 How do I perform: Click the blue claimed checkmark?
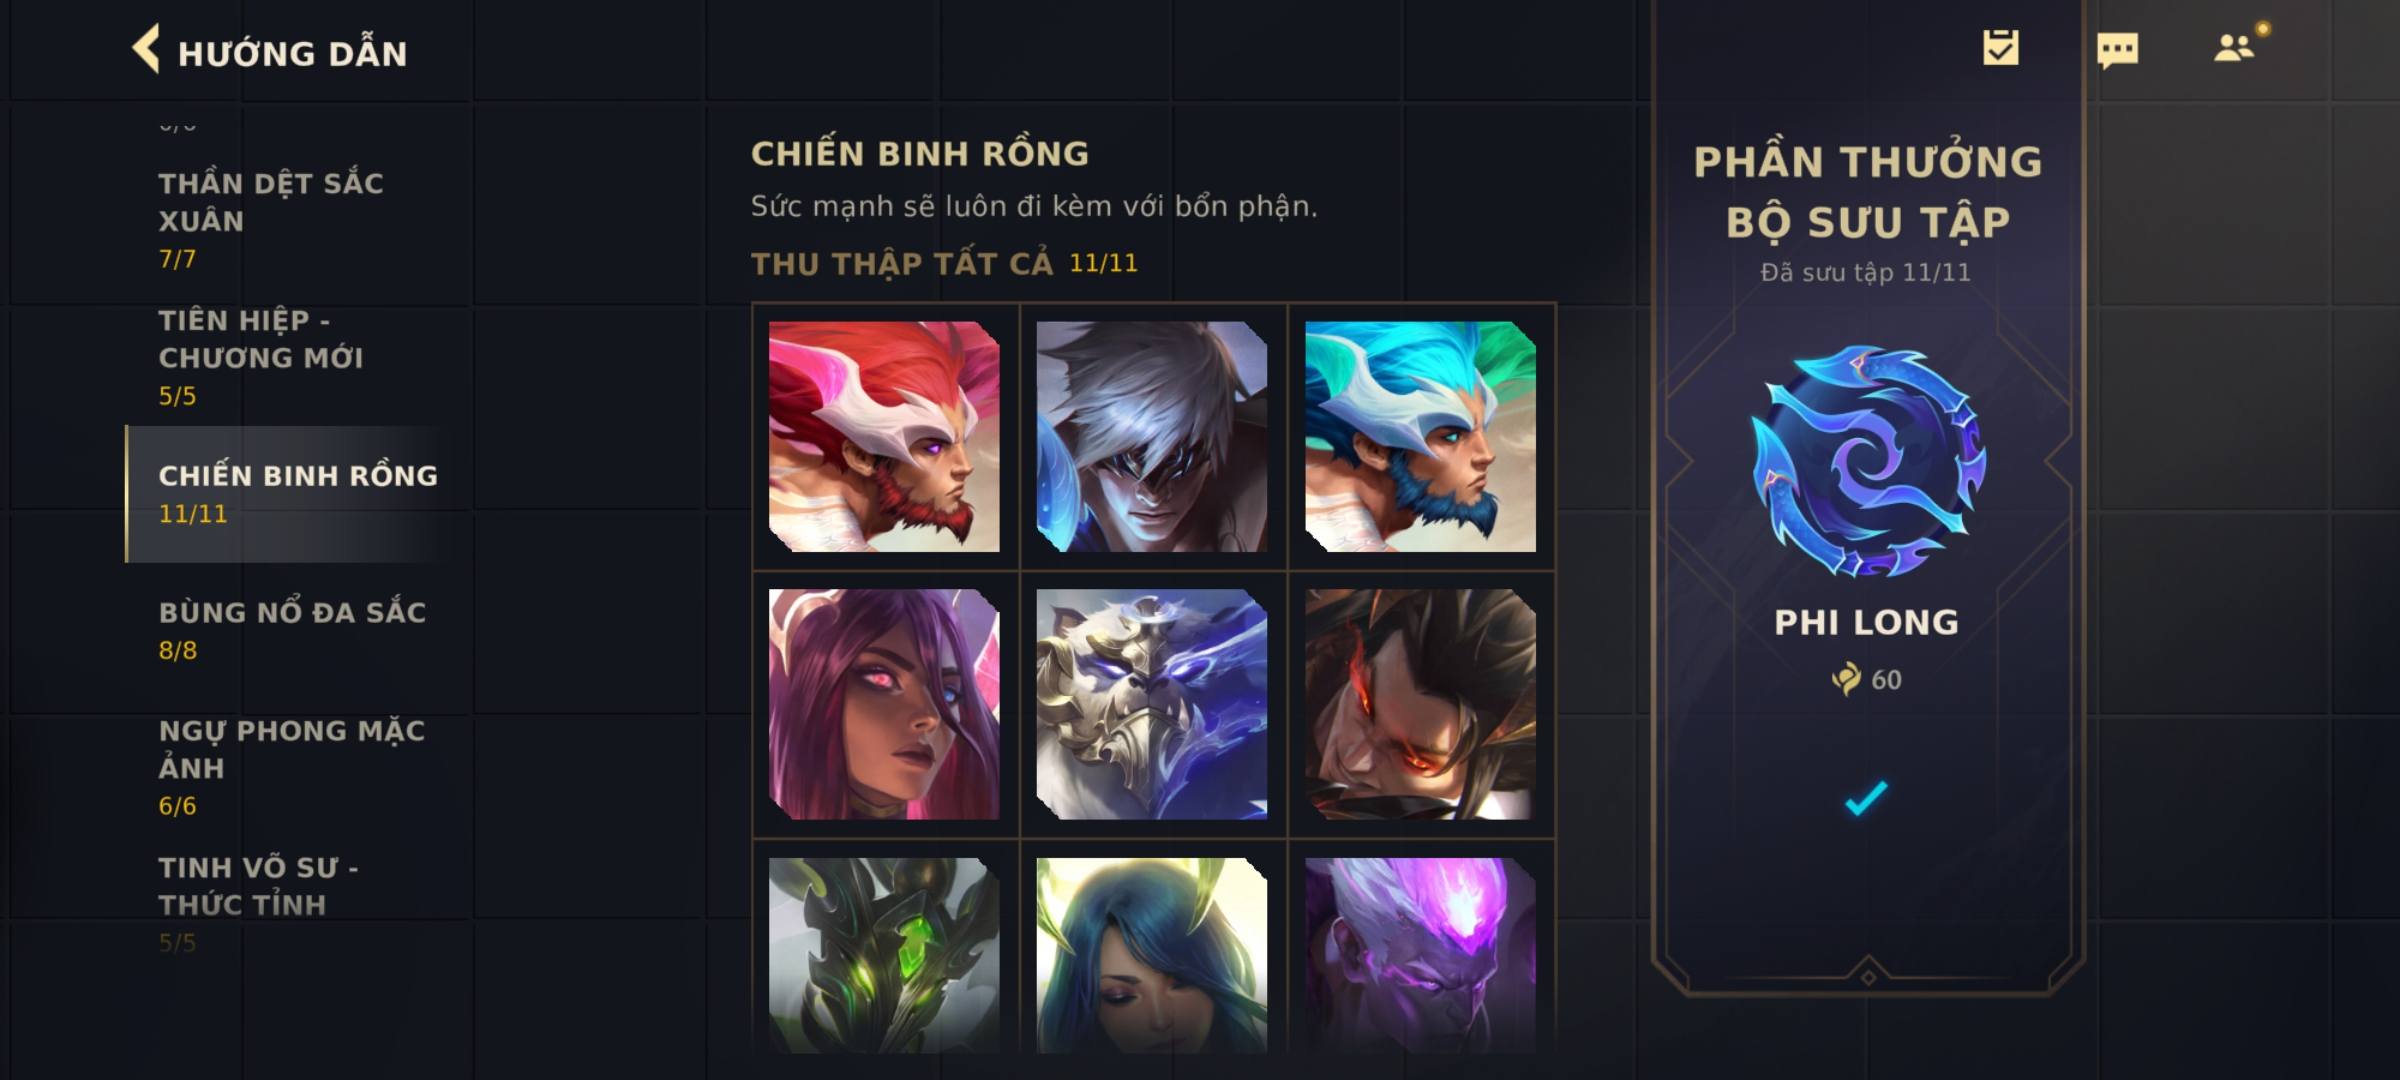coord(1866,797)
